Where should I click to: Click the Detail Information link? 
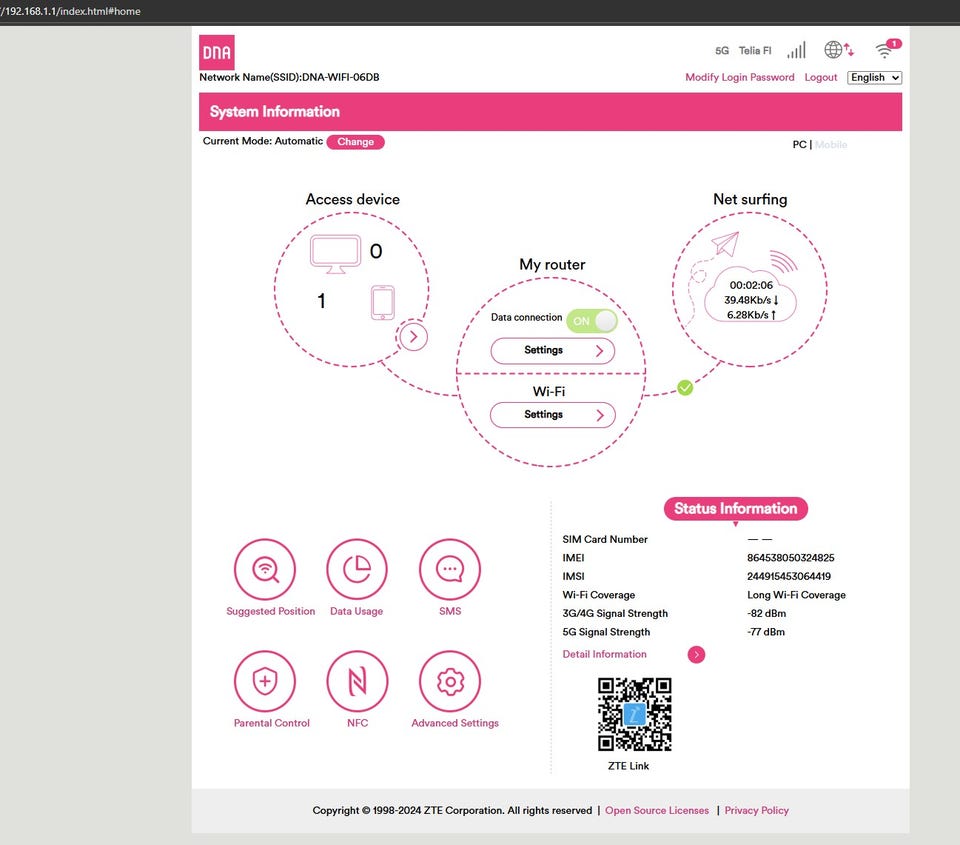[x=604, y=654]
